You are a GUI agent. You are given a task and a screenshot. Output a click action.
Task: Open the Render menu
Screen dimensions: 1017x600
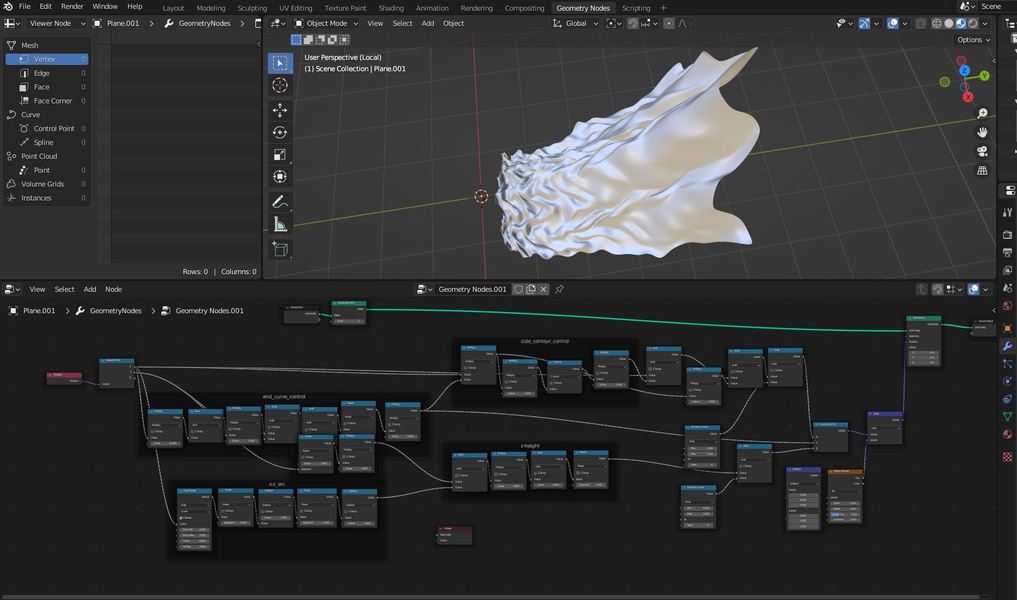(x=72, y=6)
